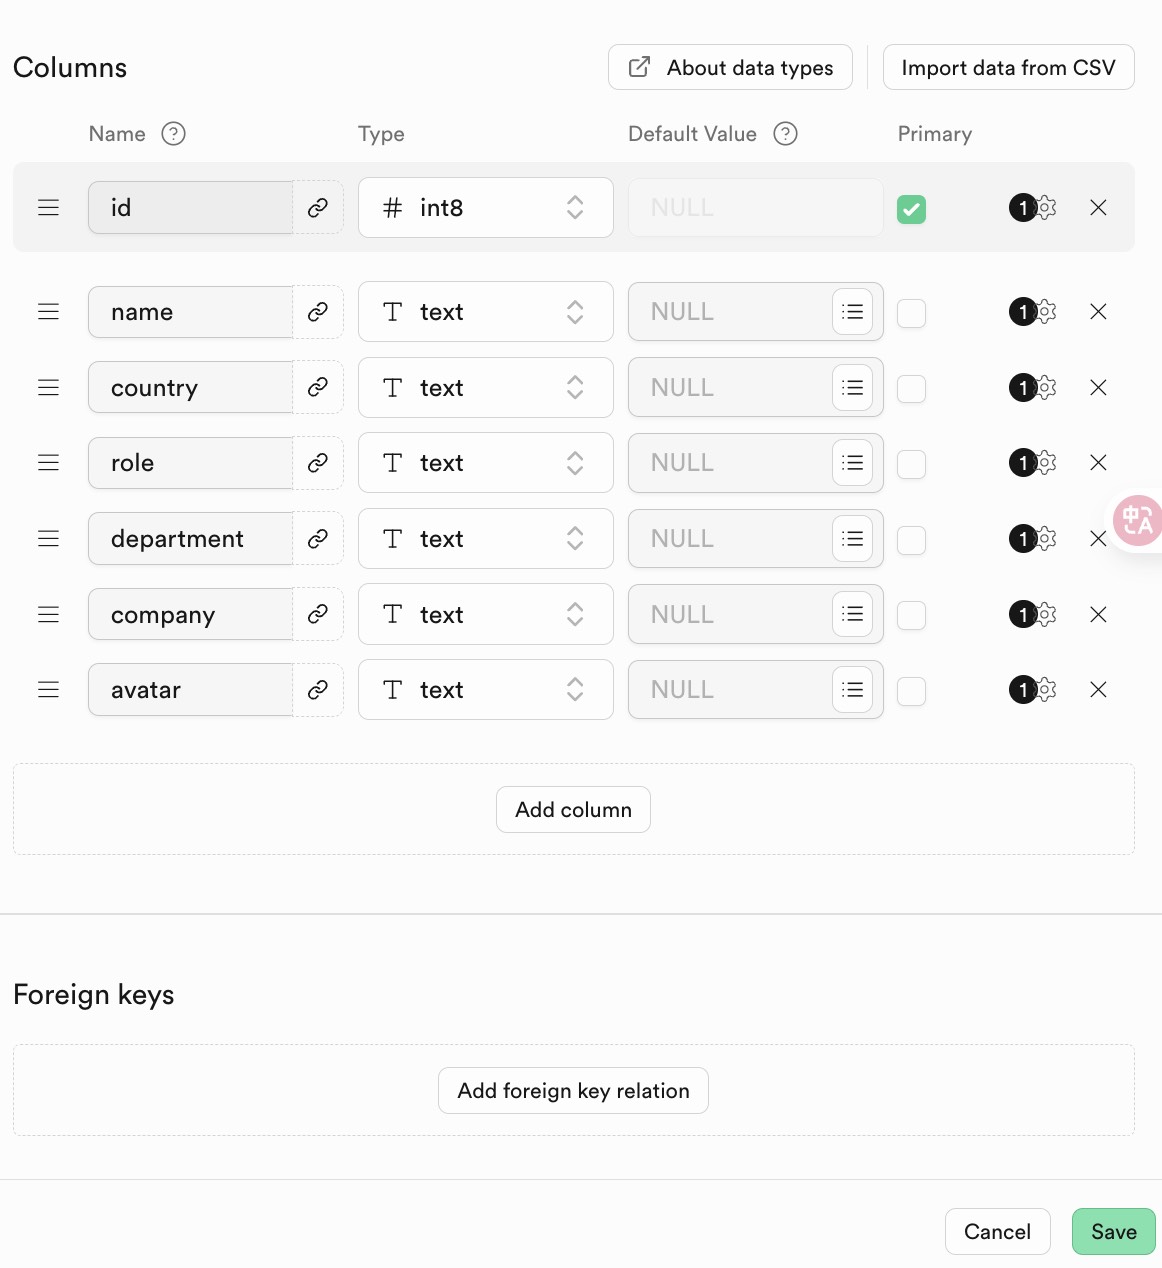The image size is (1162, 1268).
Task: Click the help icon beside Default Value
Action: click(x=786, y=134)
